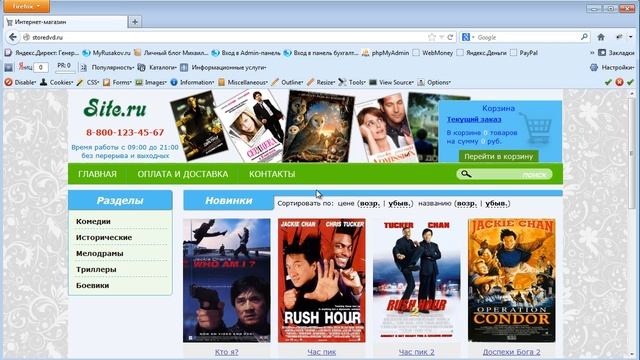Sort by price descending (цене убыв.)
This screenshot has height=360, width=640.
(399, 203)
